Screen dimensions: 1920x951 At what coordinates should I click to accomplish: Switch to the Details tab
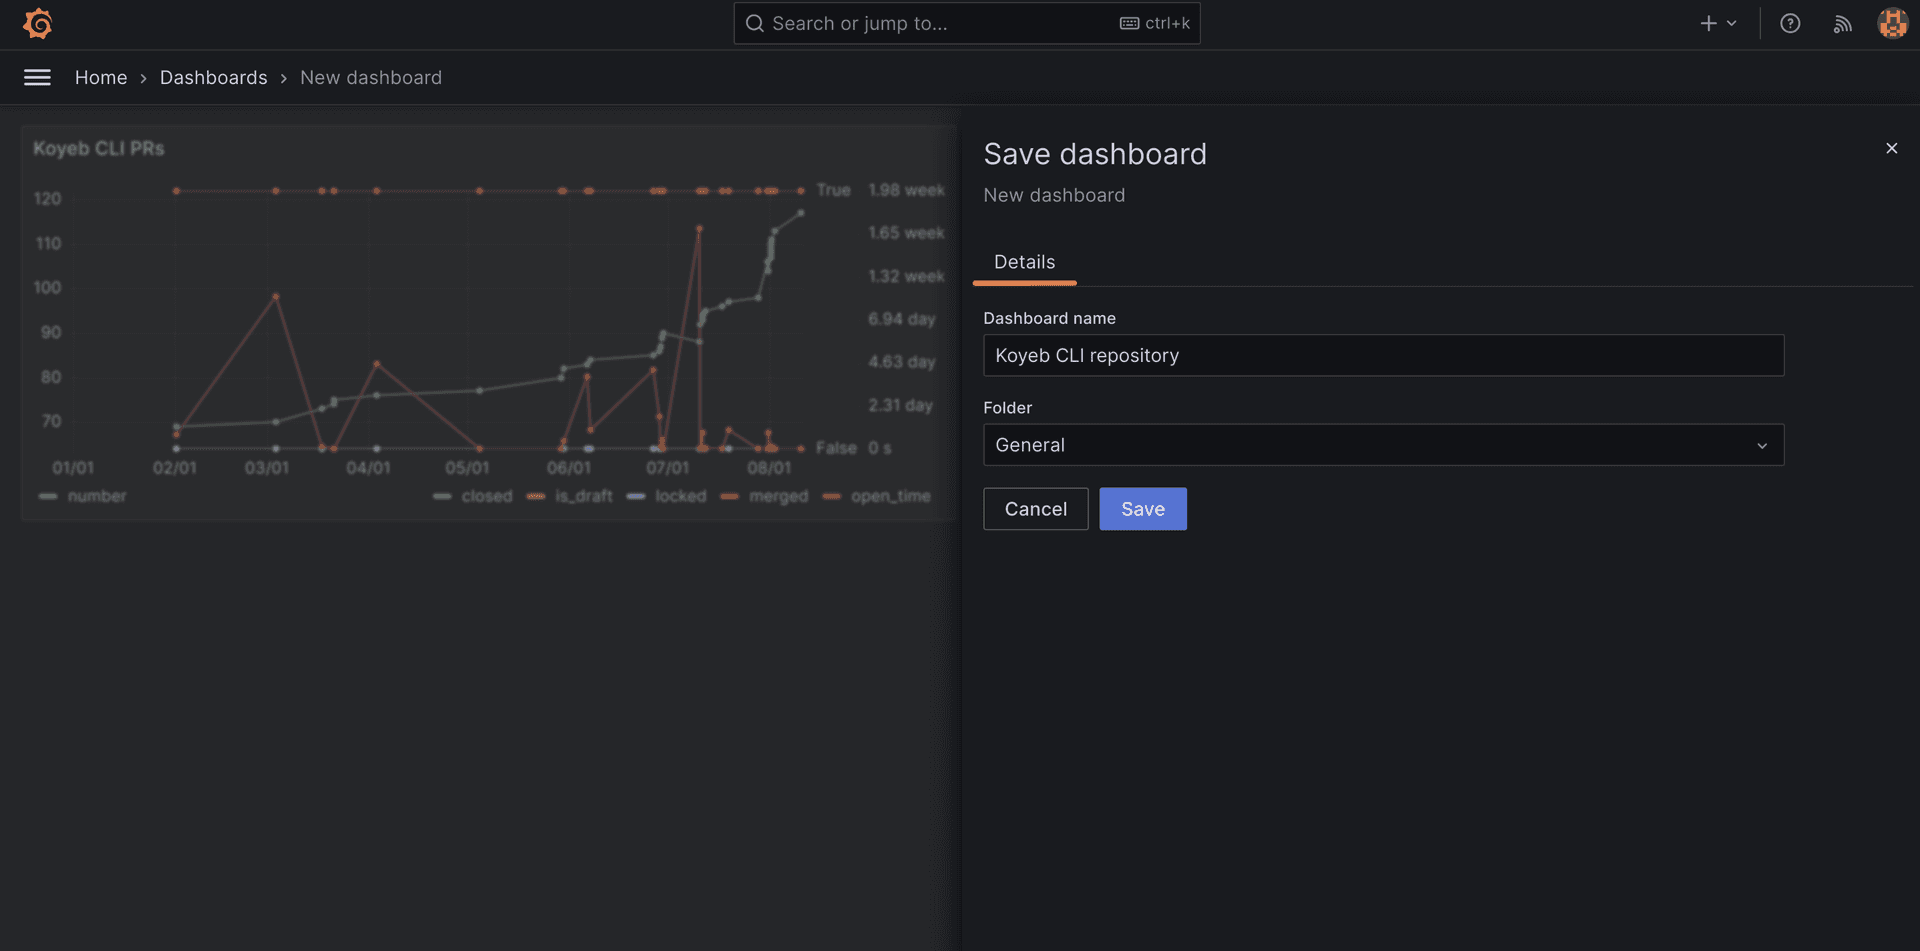[x=1024, y=262]
